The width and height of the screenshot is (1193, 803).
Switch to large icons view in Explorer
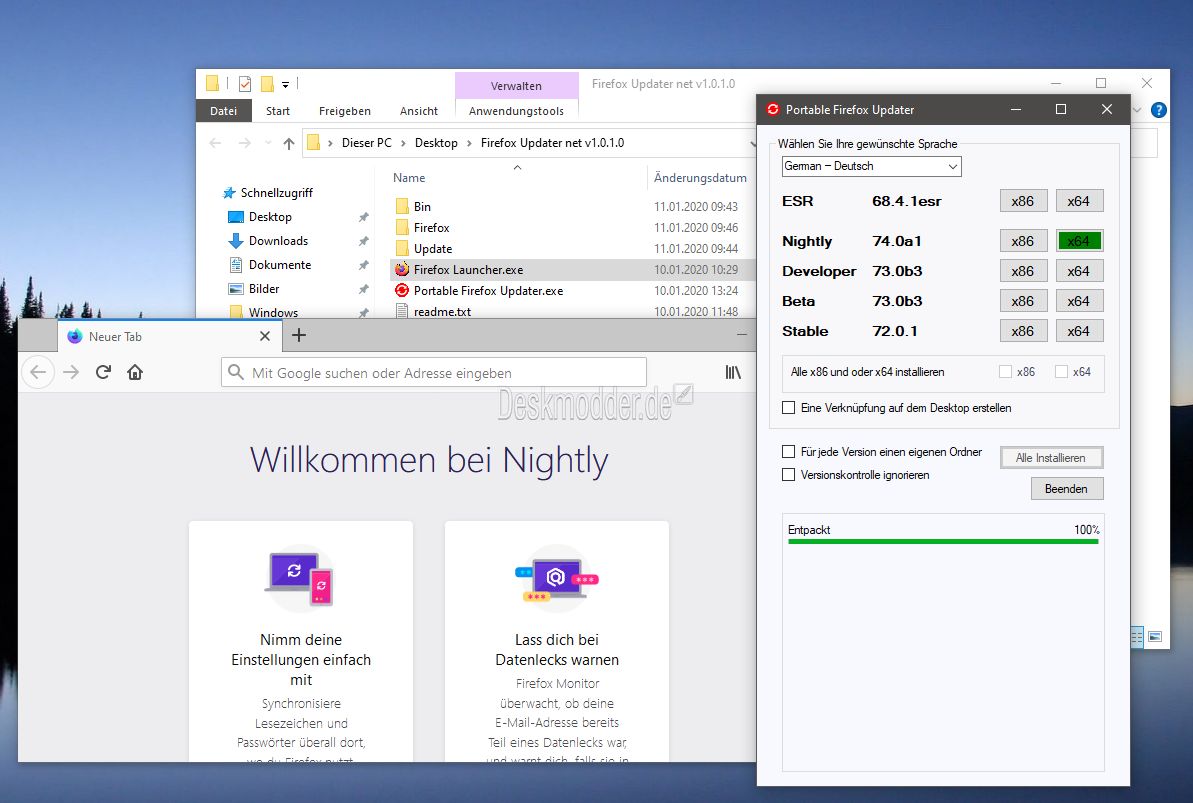tap(1155, 636)
